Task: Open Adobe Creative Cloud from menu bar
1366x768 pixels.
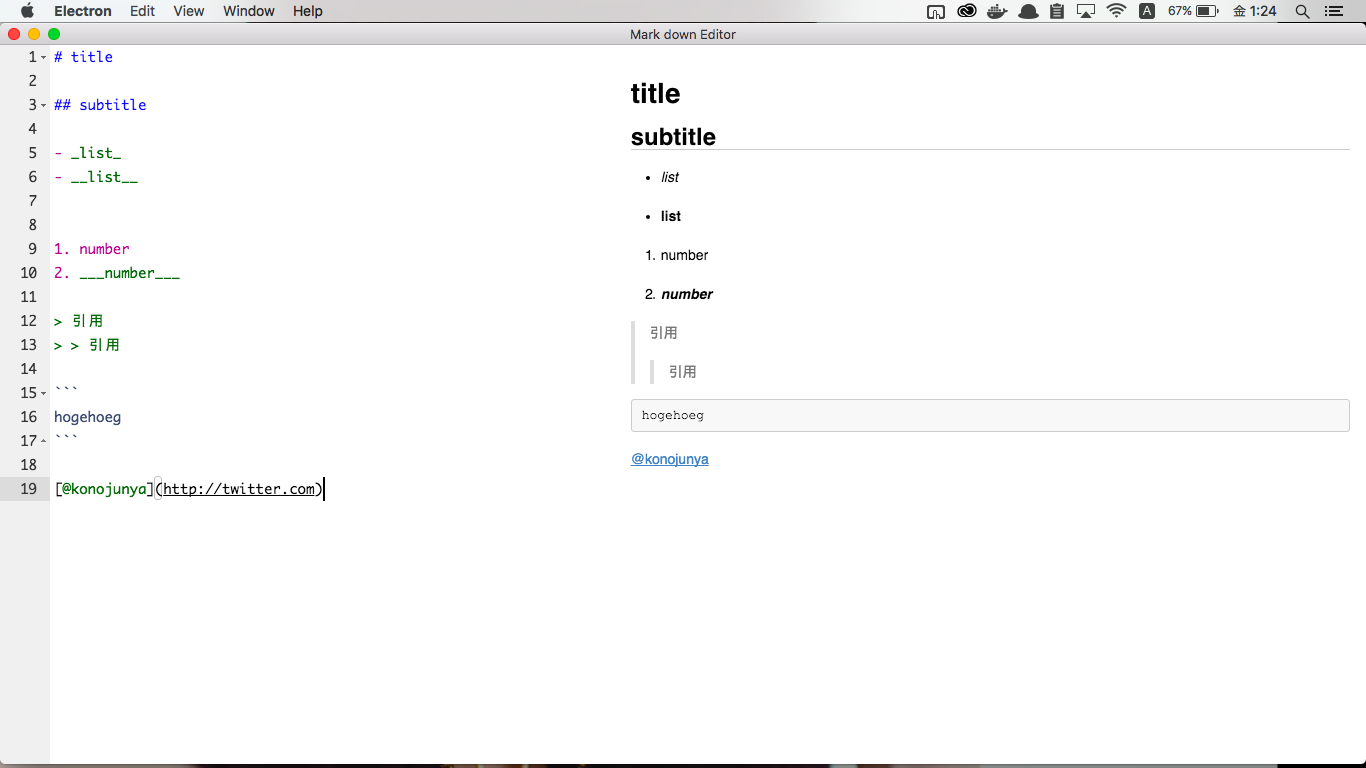Action: (966, 11)
